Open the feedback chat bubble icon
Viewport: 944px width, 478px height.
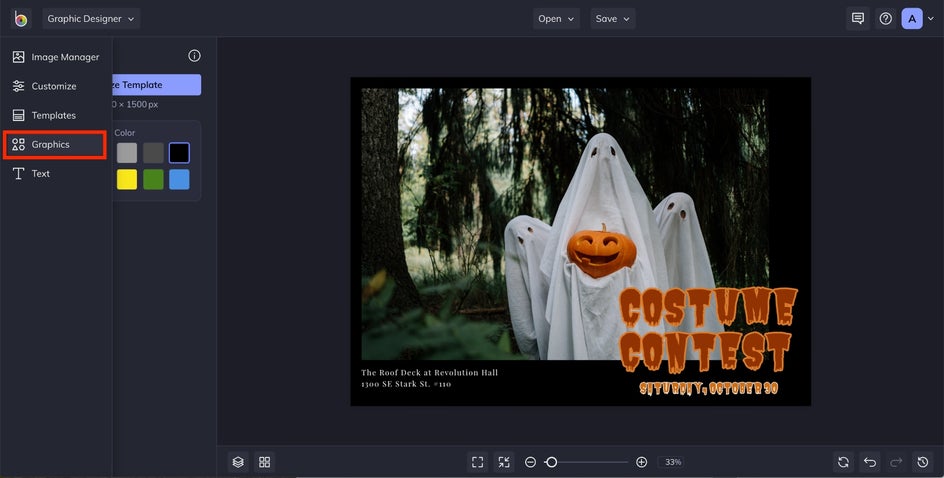point(857,18)
